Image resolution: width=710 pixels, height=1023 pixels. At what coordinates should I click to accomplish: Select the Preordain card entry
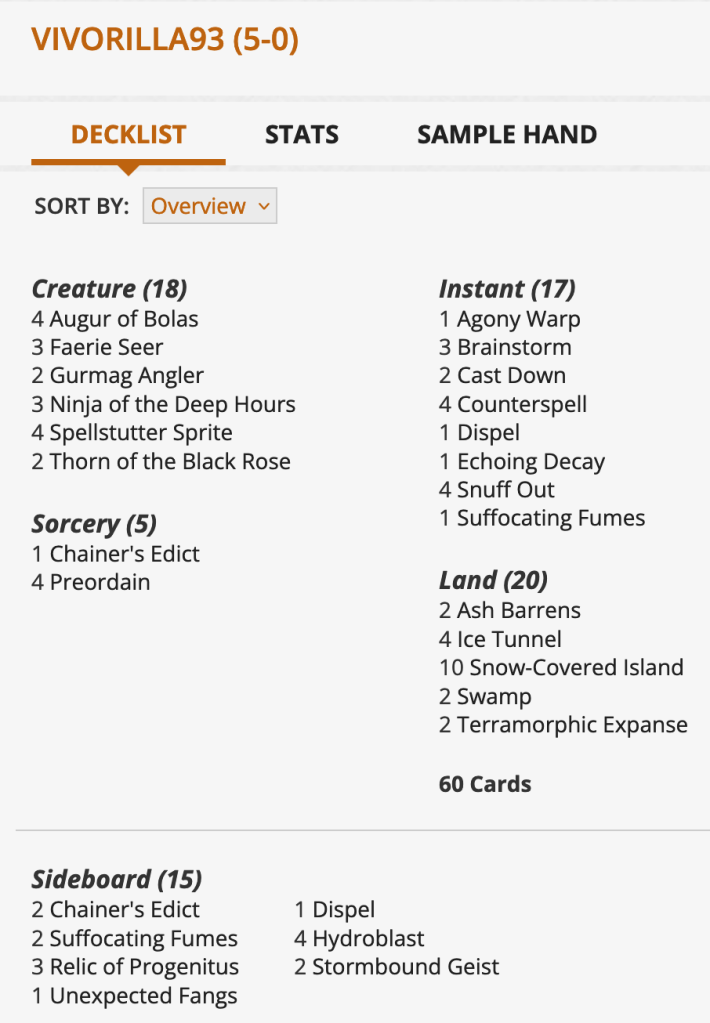[x=99, y=582]
